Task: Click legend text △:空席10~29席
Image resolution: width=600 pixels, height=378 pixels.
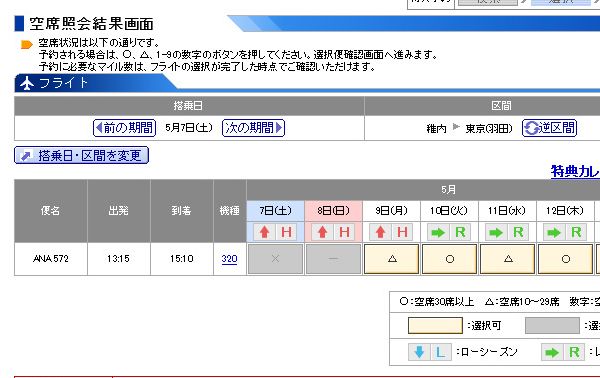Action: tap(522, 302)
